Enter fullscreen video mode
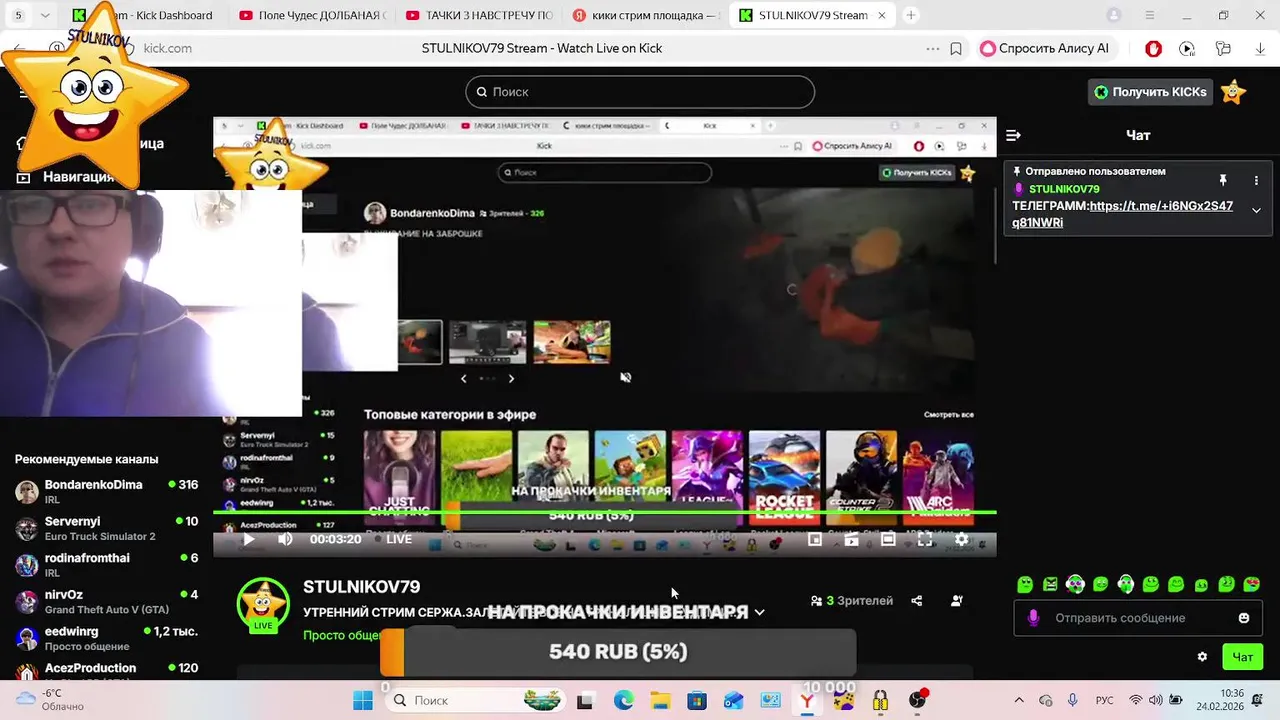Screen dimensions: 1280x720 [x=925, y=539]
